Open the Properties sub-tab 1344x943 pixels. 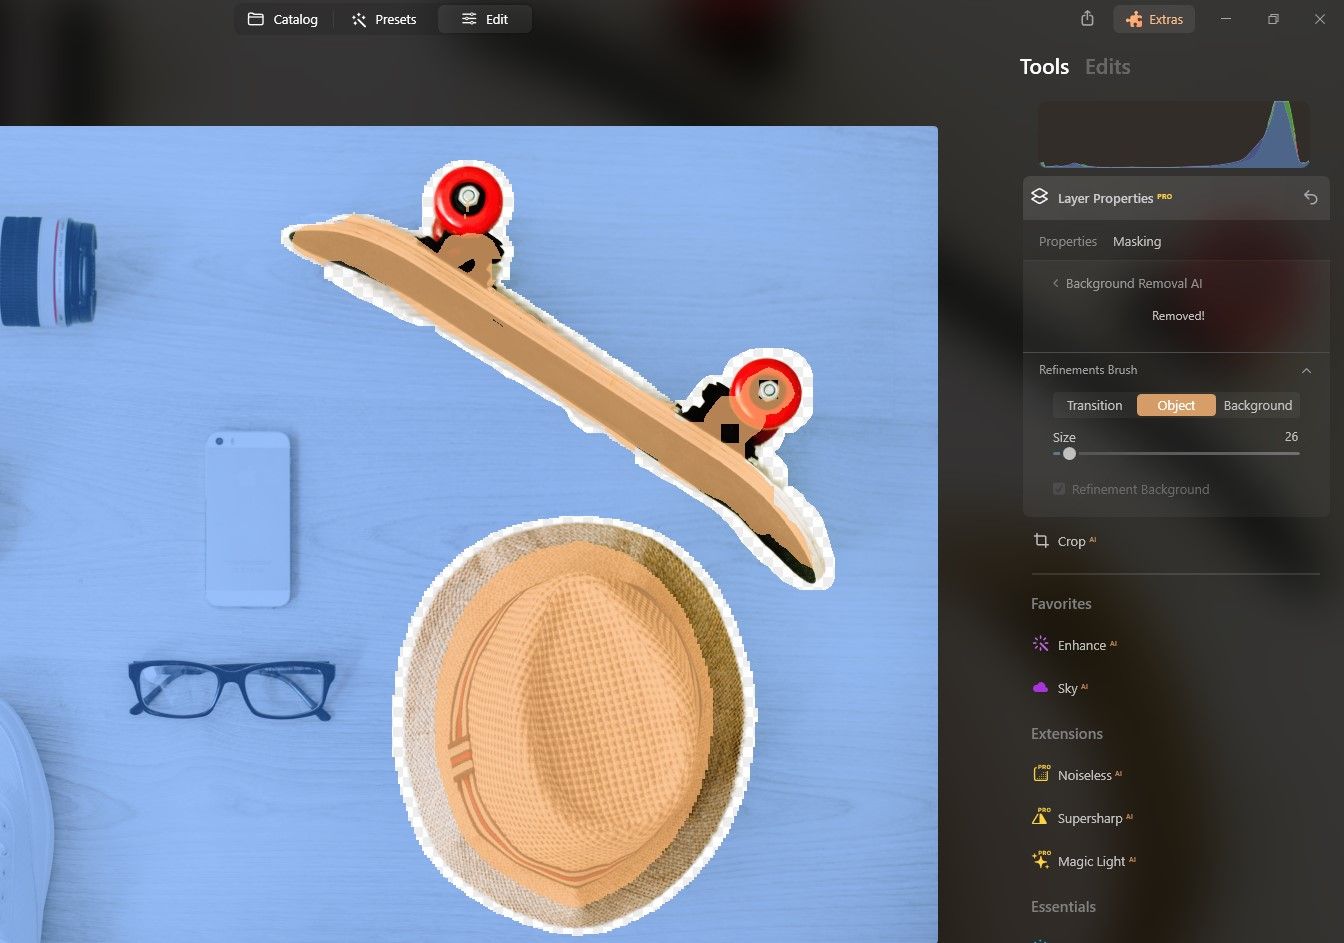pyautogui.click(x=1068, y=242)
